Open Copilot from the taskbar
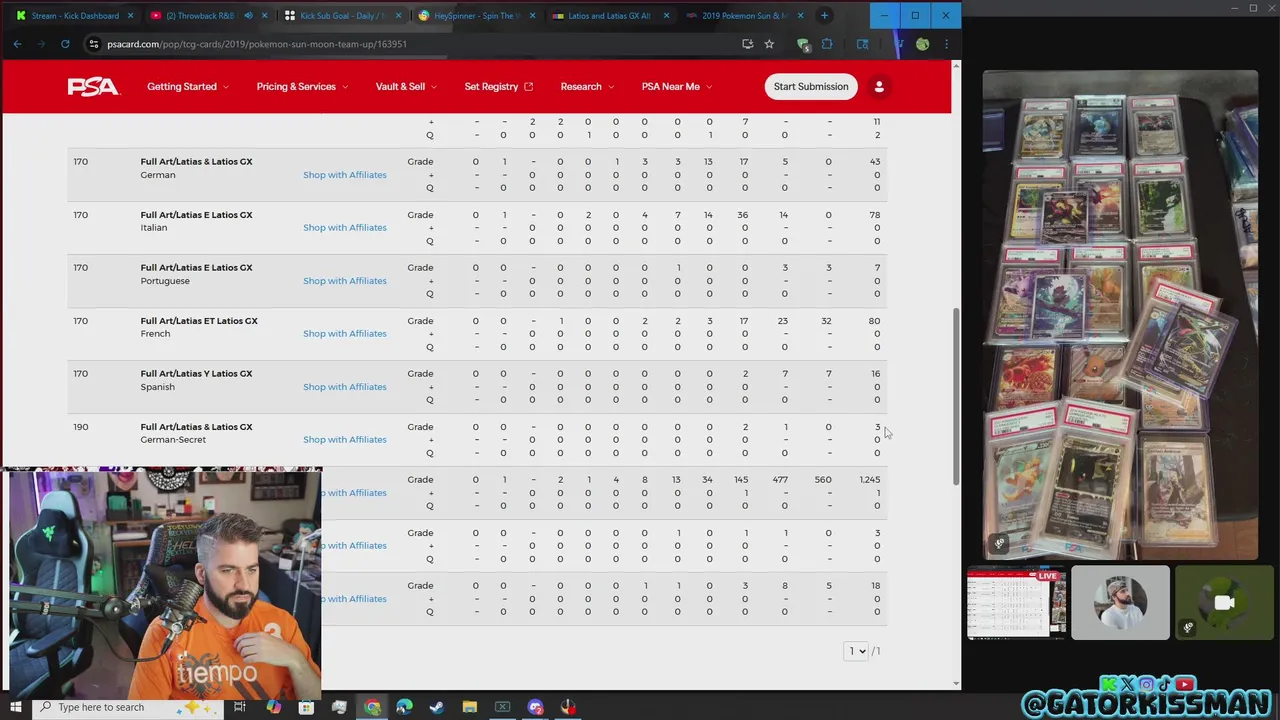The height and width of the screenshot is (720, 1280). [x=273, y=707]
